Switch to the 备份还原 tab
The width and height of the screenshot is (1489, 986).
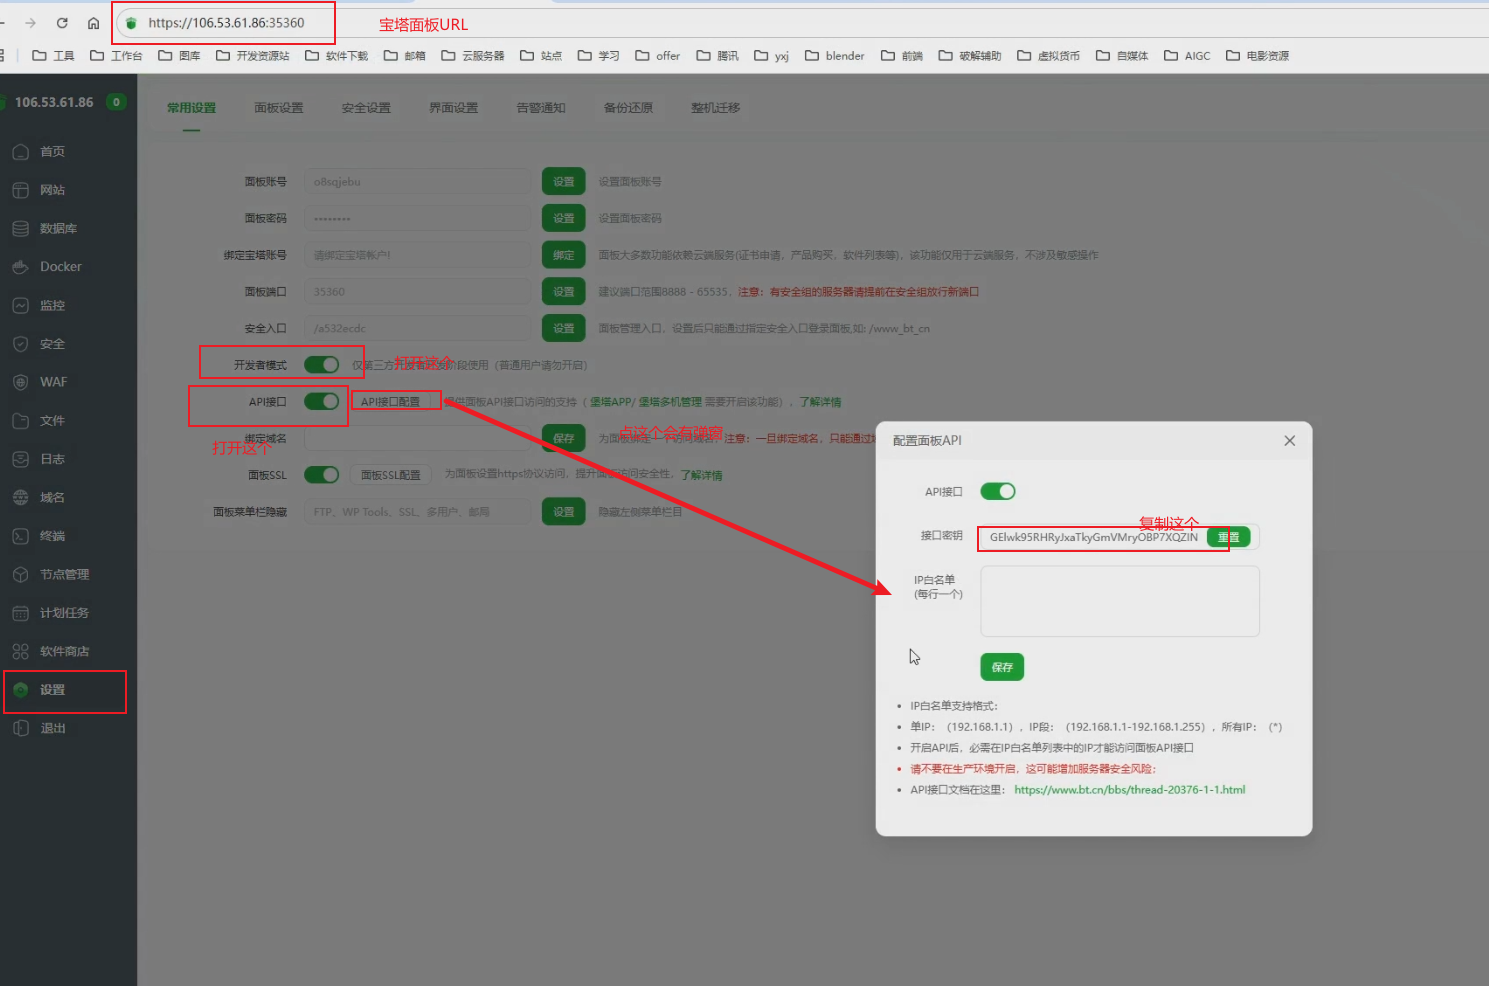(628, 108)
